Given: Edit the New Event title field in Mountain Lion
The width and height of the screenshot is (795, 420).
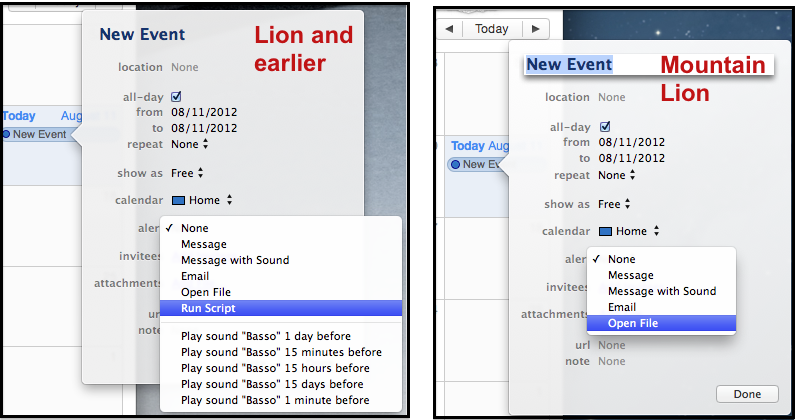Looking at the screenshot, I should [x=648, y=64].
